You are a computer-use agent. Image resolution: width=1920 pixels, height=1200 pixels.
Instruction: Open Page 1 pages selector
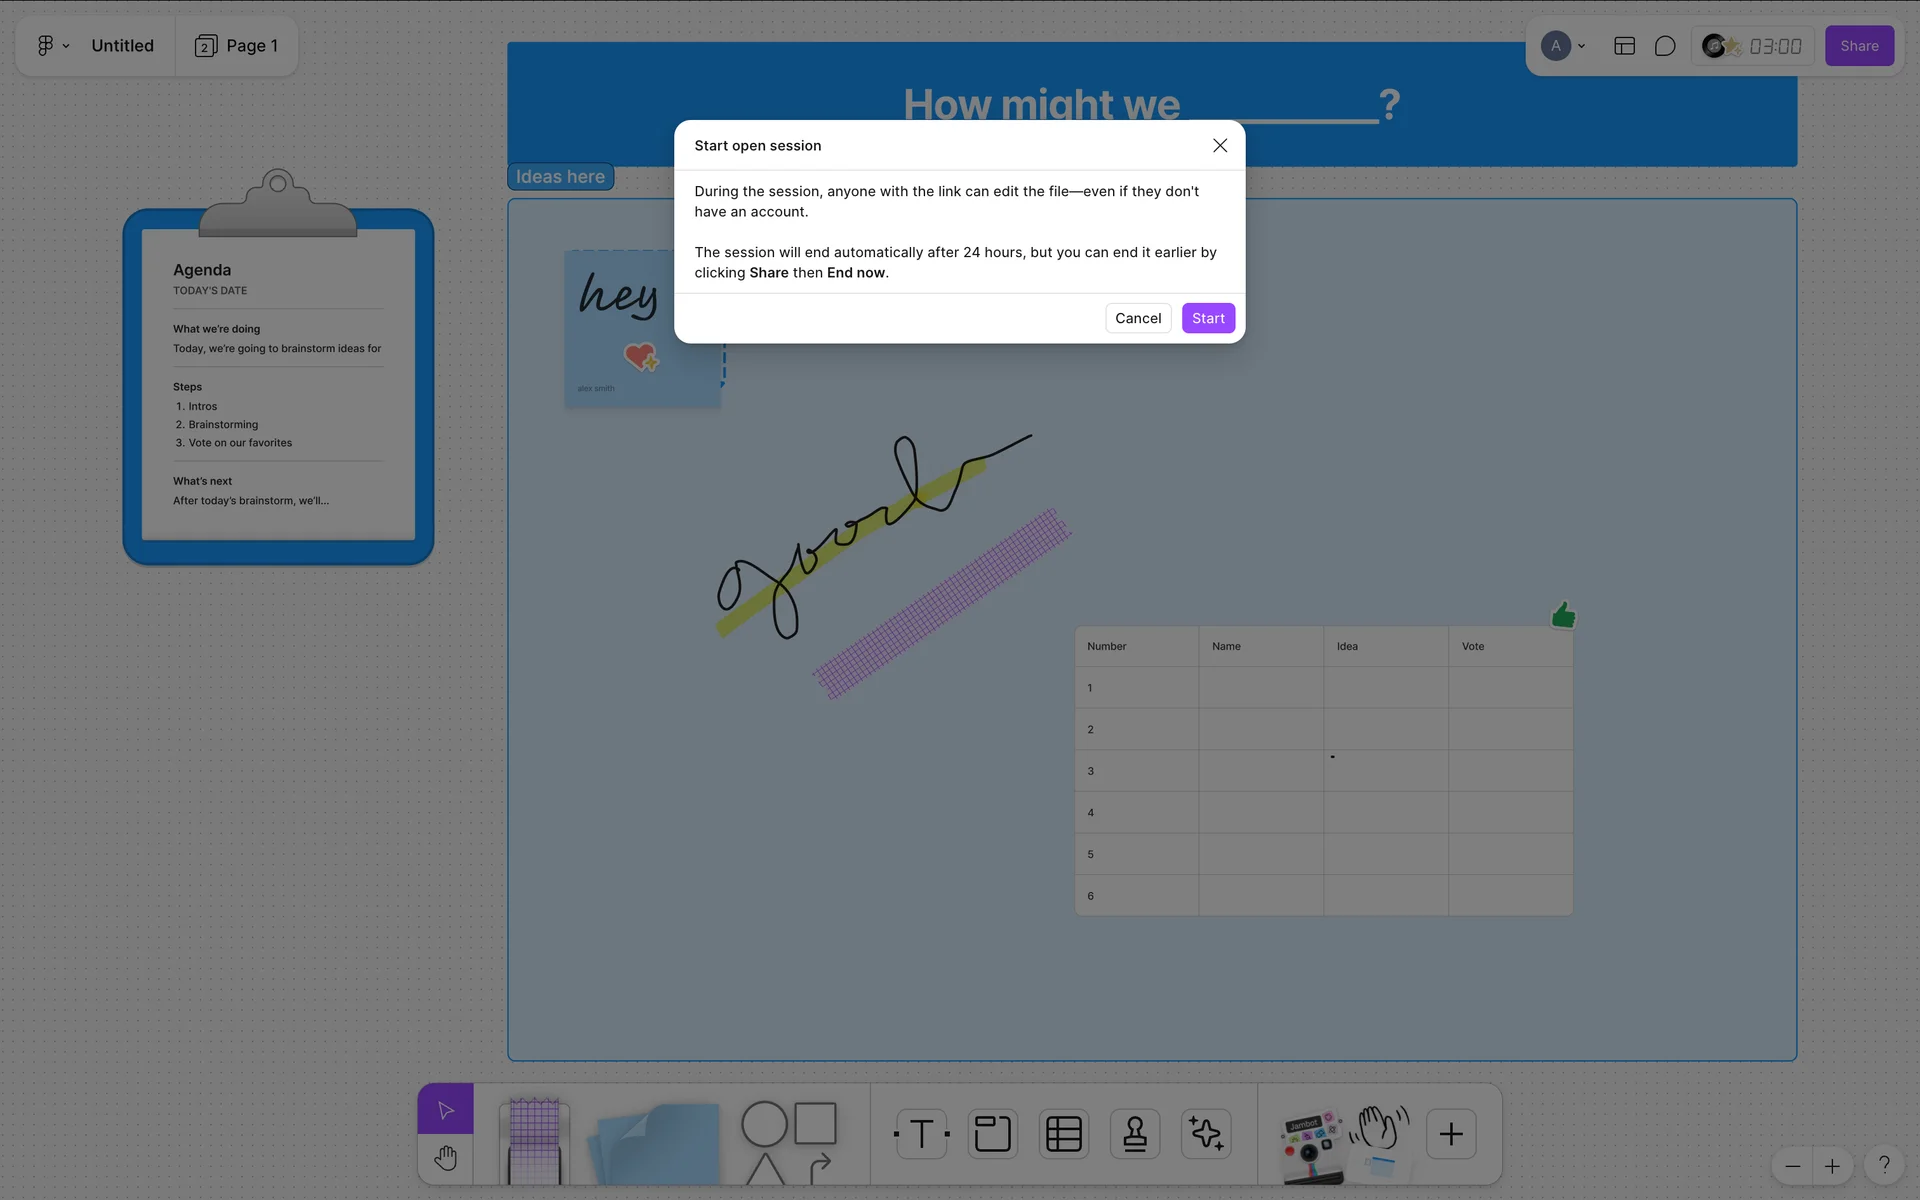click(237, 46)
